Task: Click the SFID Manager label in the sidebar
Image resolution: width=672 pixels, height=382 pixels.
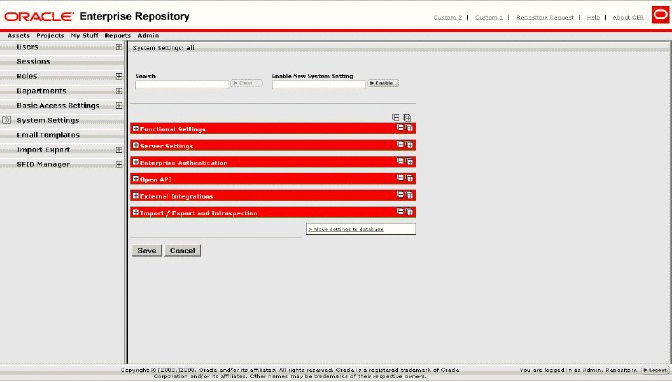Action: coord(43,164)
